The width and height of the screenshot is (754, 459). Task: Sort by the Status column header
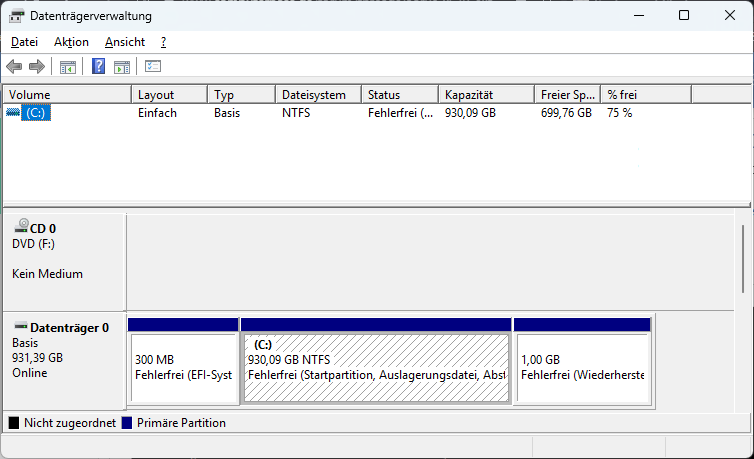(x=400, y=95)
